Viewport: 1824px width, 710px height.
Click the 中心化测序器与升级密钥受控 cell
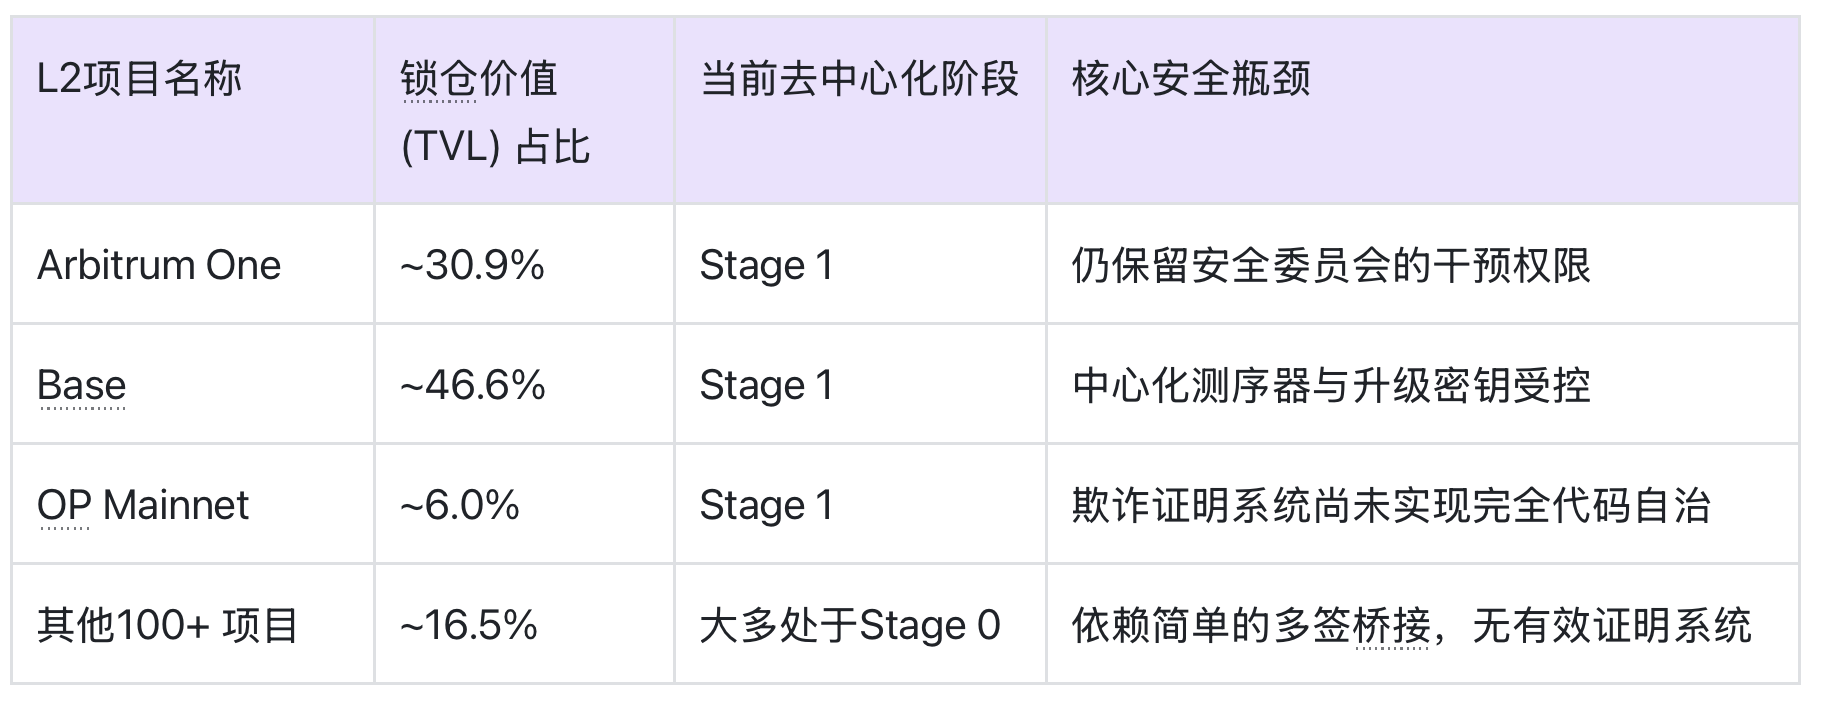tap(1330, 385)
